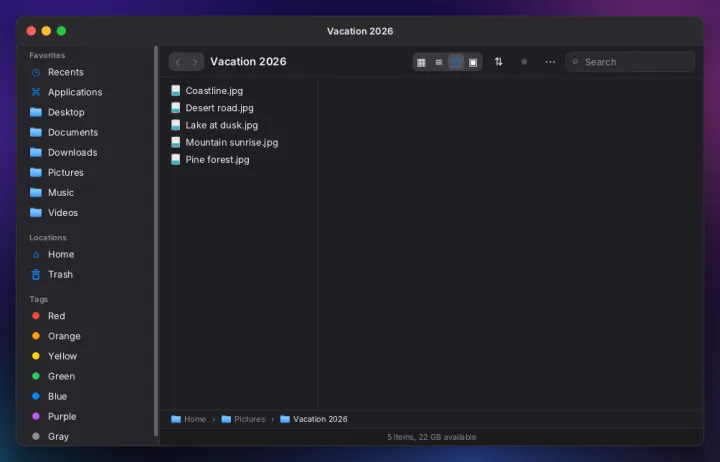The height and width of the screenshot is (462, 720).
Task: Close the window with the red button
Action: coord(31,31)
